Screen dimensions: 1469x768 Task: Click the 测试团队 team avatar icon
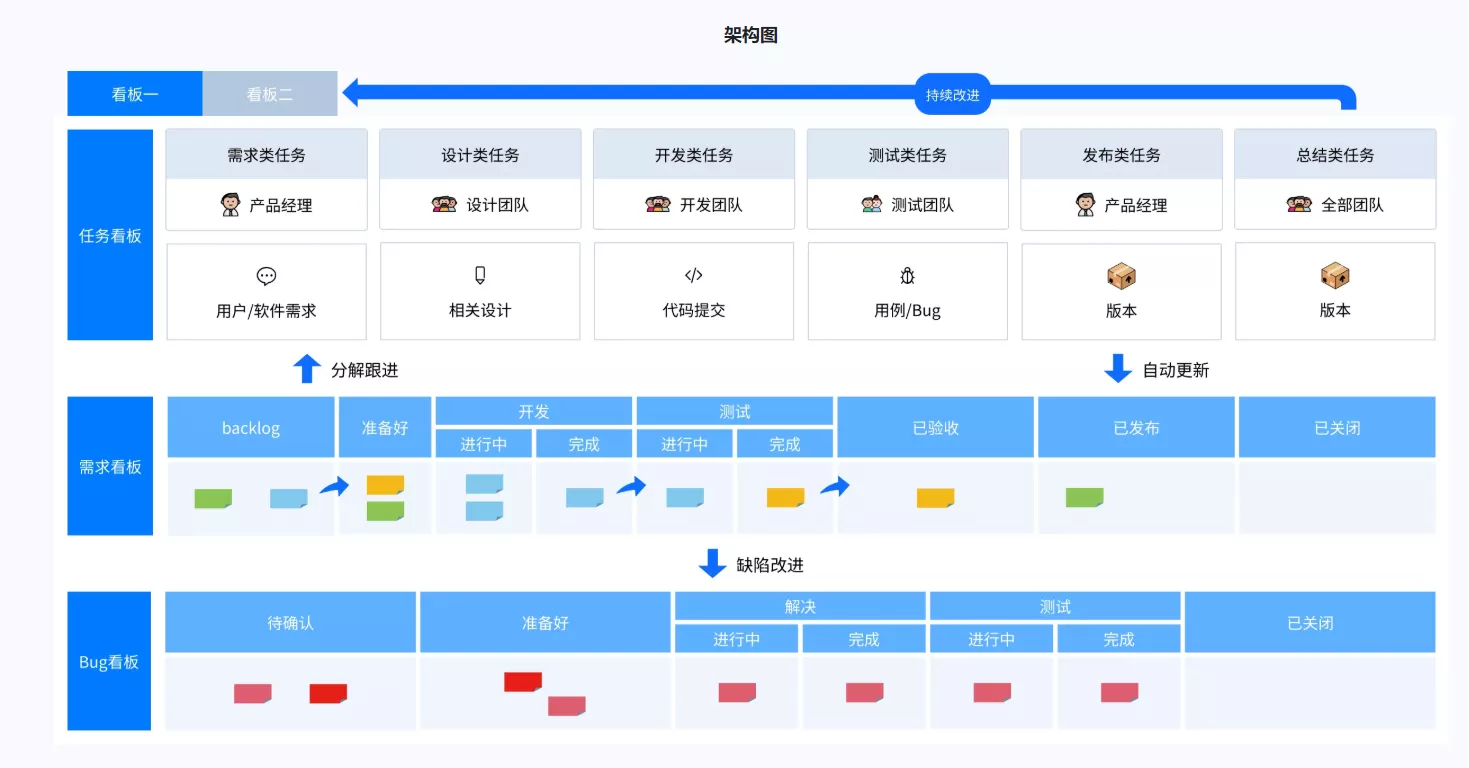pos(872,205)
